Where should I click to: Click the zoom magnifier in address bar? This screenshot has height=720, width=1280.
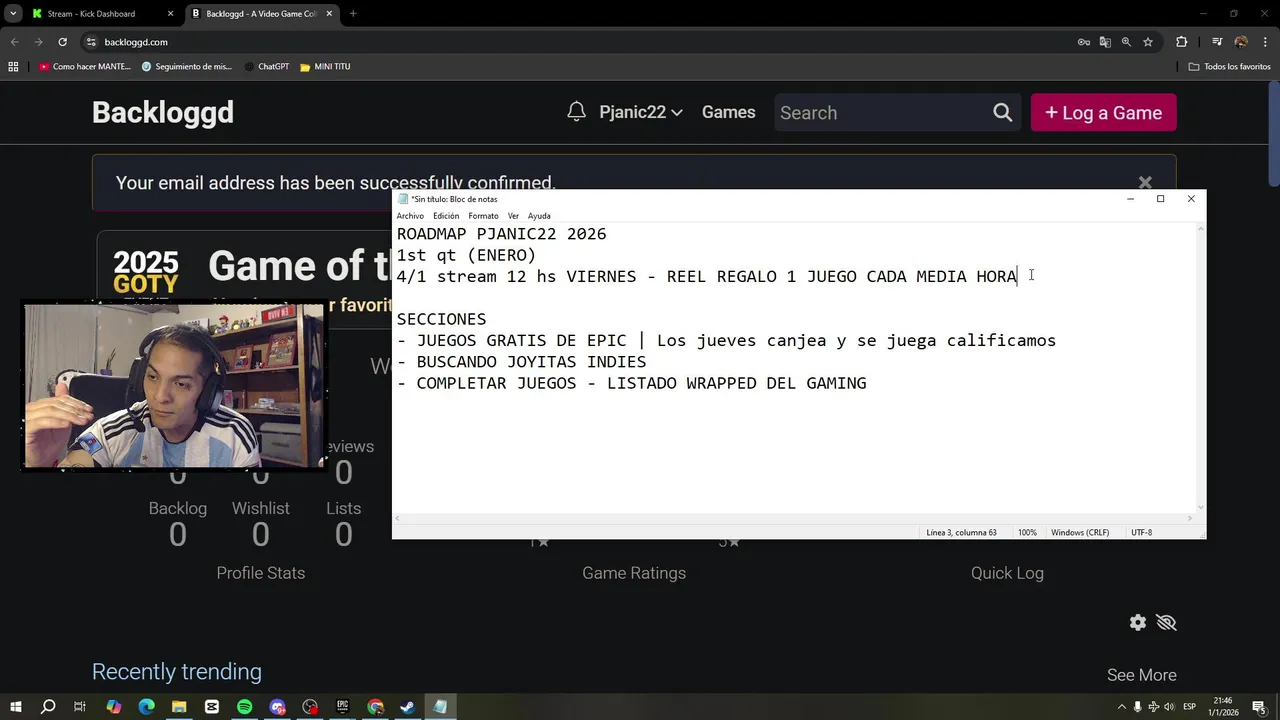(1126, 42)
